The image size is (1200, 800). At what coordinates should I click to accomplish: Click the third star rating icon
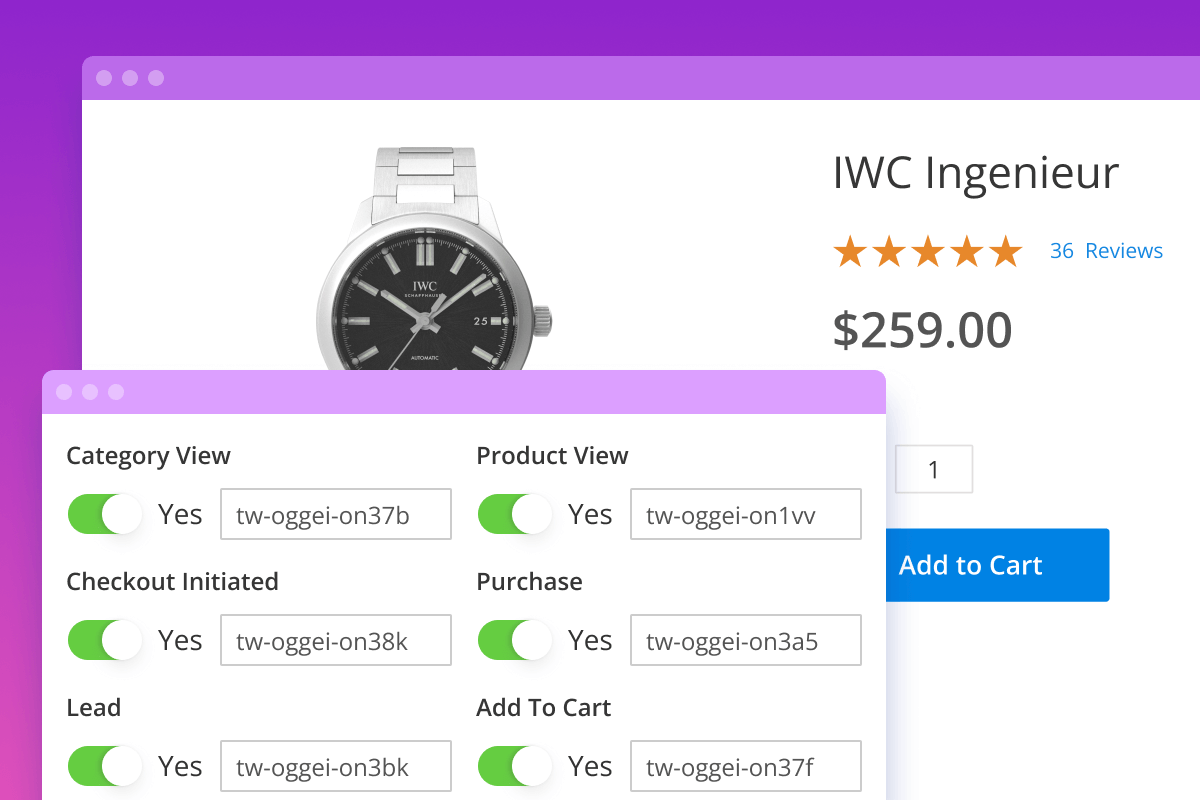(928, 251)
